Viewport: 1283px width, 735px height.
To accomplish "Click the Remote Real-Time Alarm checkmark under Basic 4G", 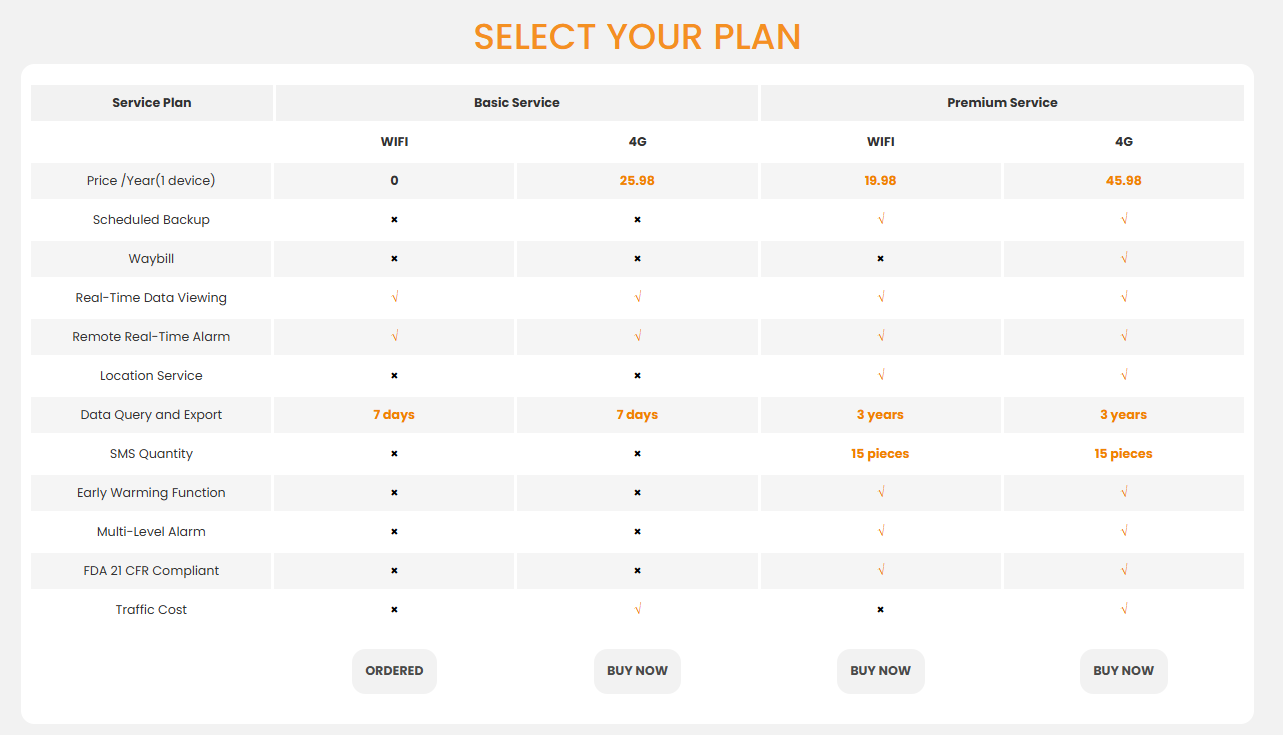I will (638, 336).
